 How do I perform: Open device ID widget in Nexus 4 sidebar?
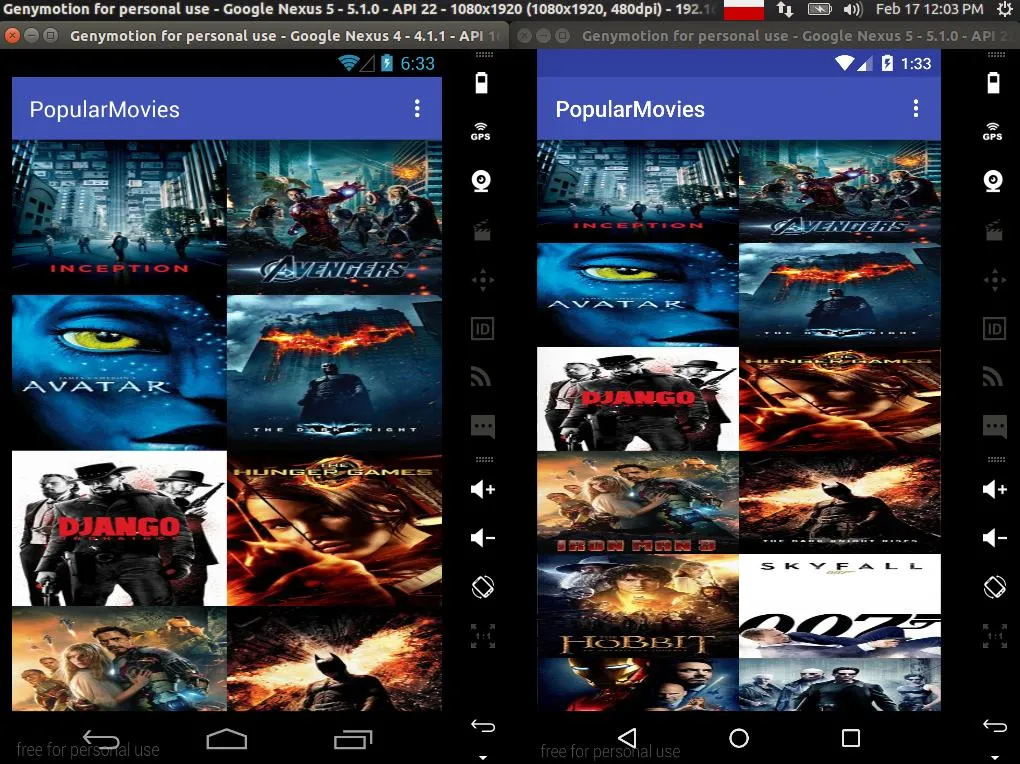coord(482,329)
